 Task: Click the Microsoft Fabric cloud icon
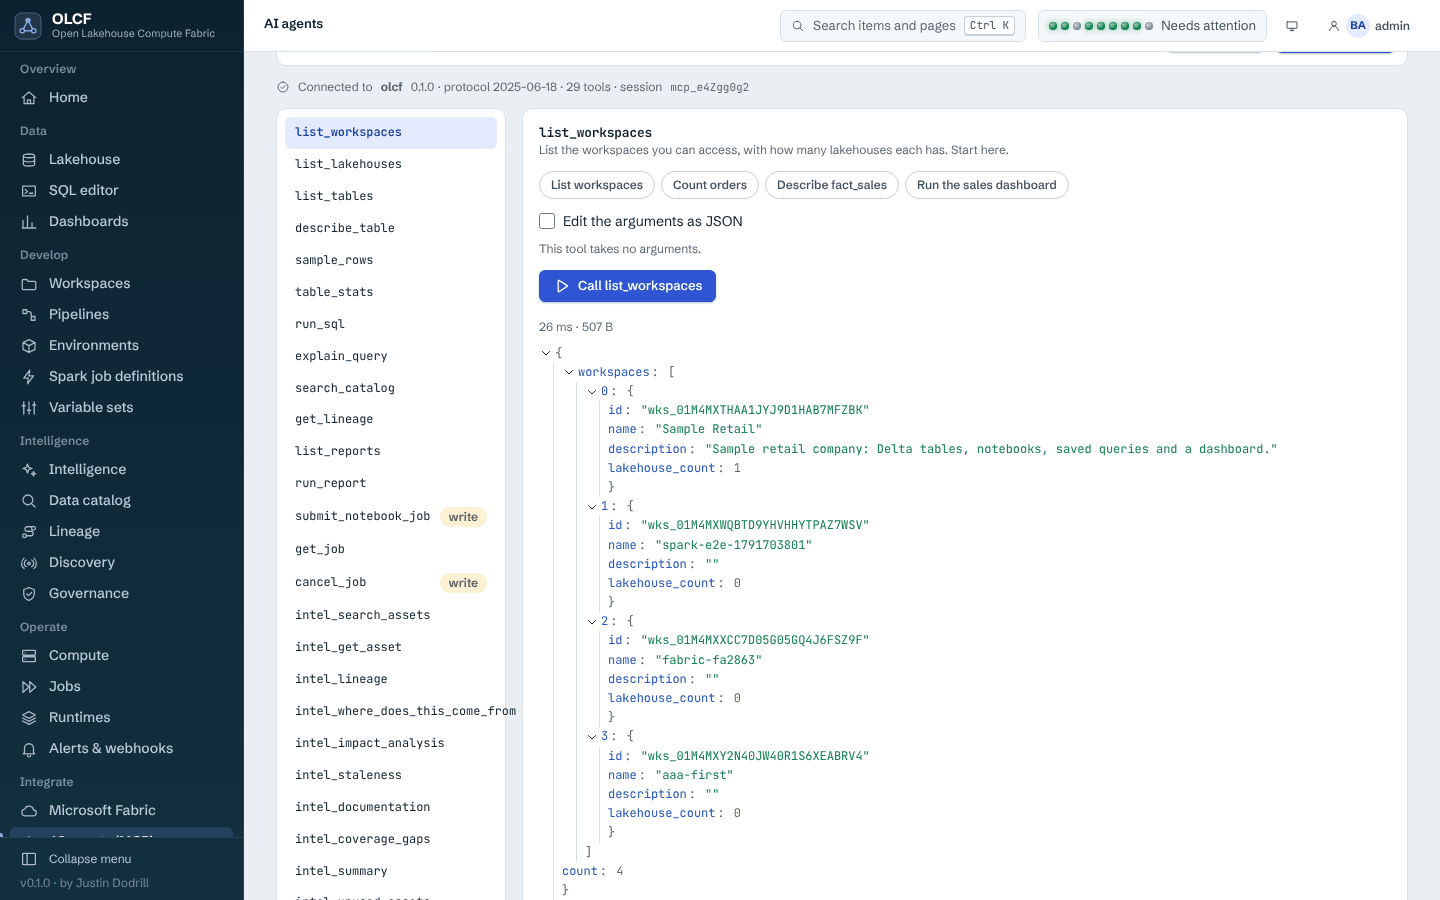29,811
